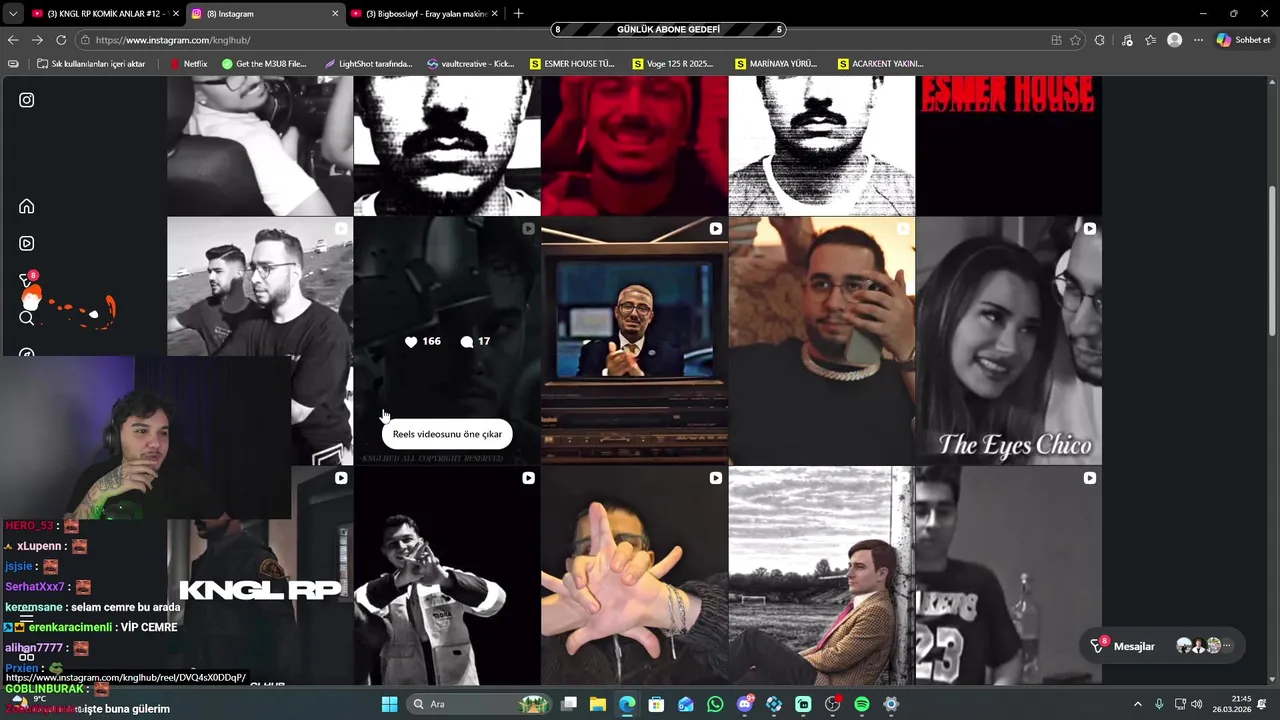Open OBS Studio from taskbar
The width and height of the screenshot is (1280, 720).
coord(833,704)
